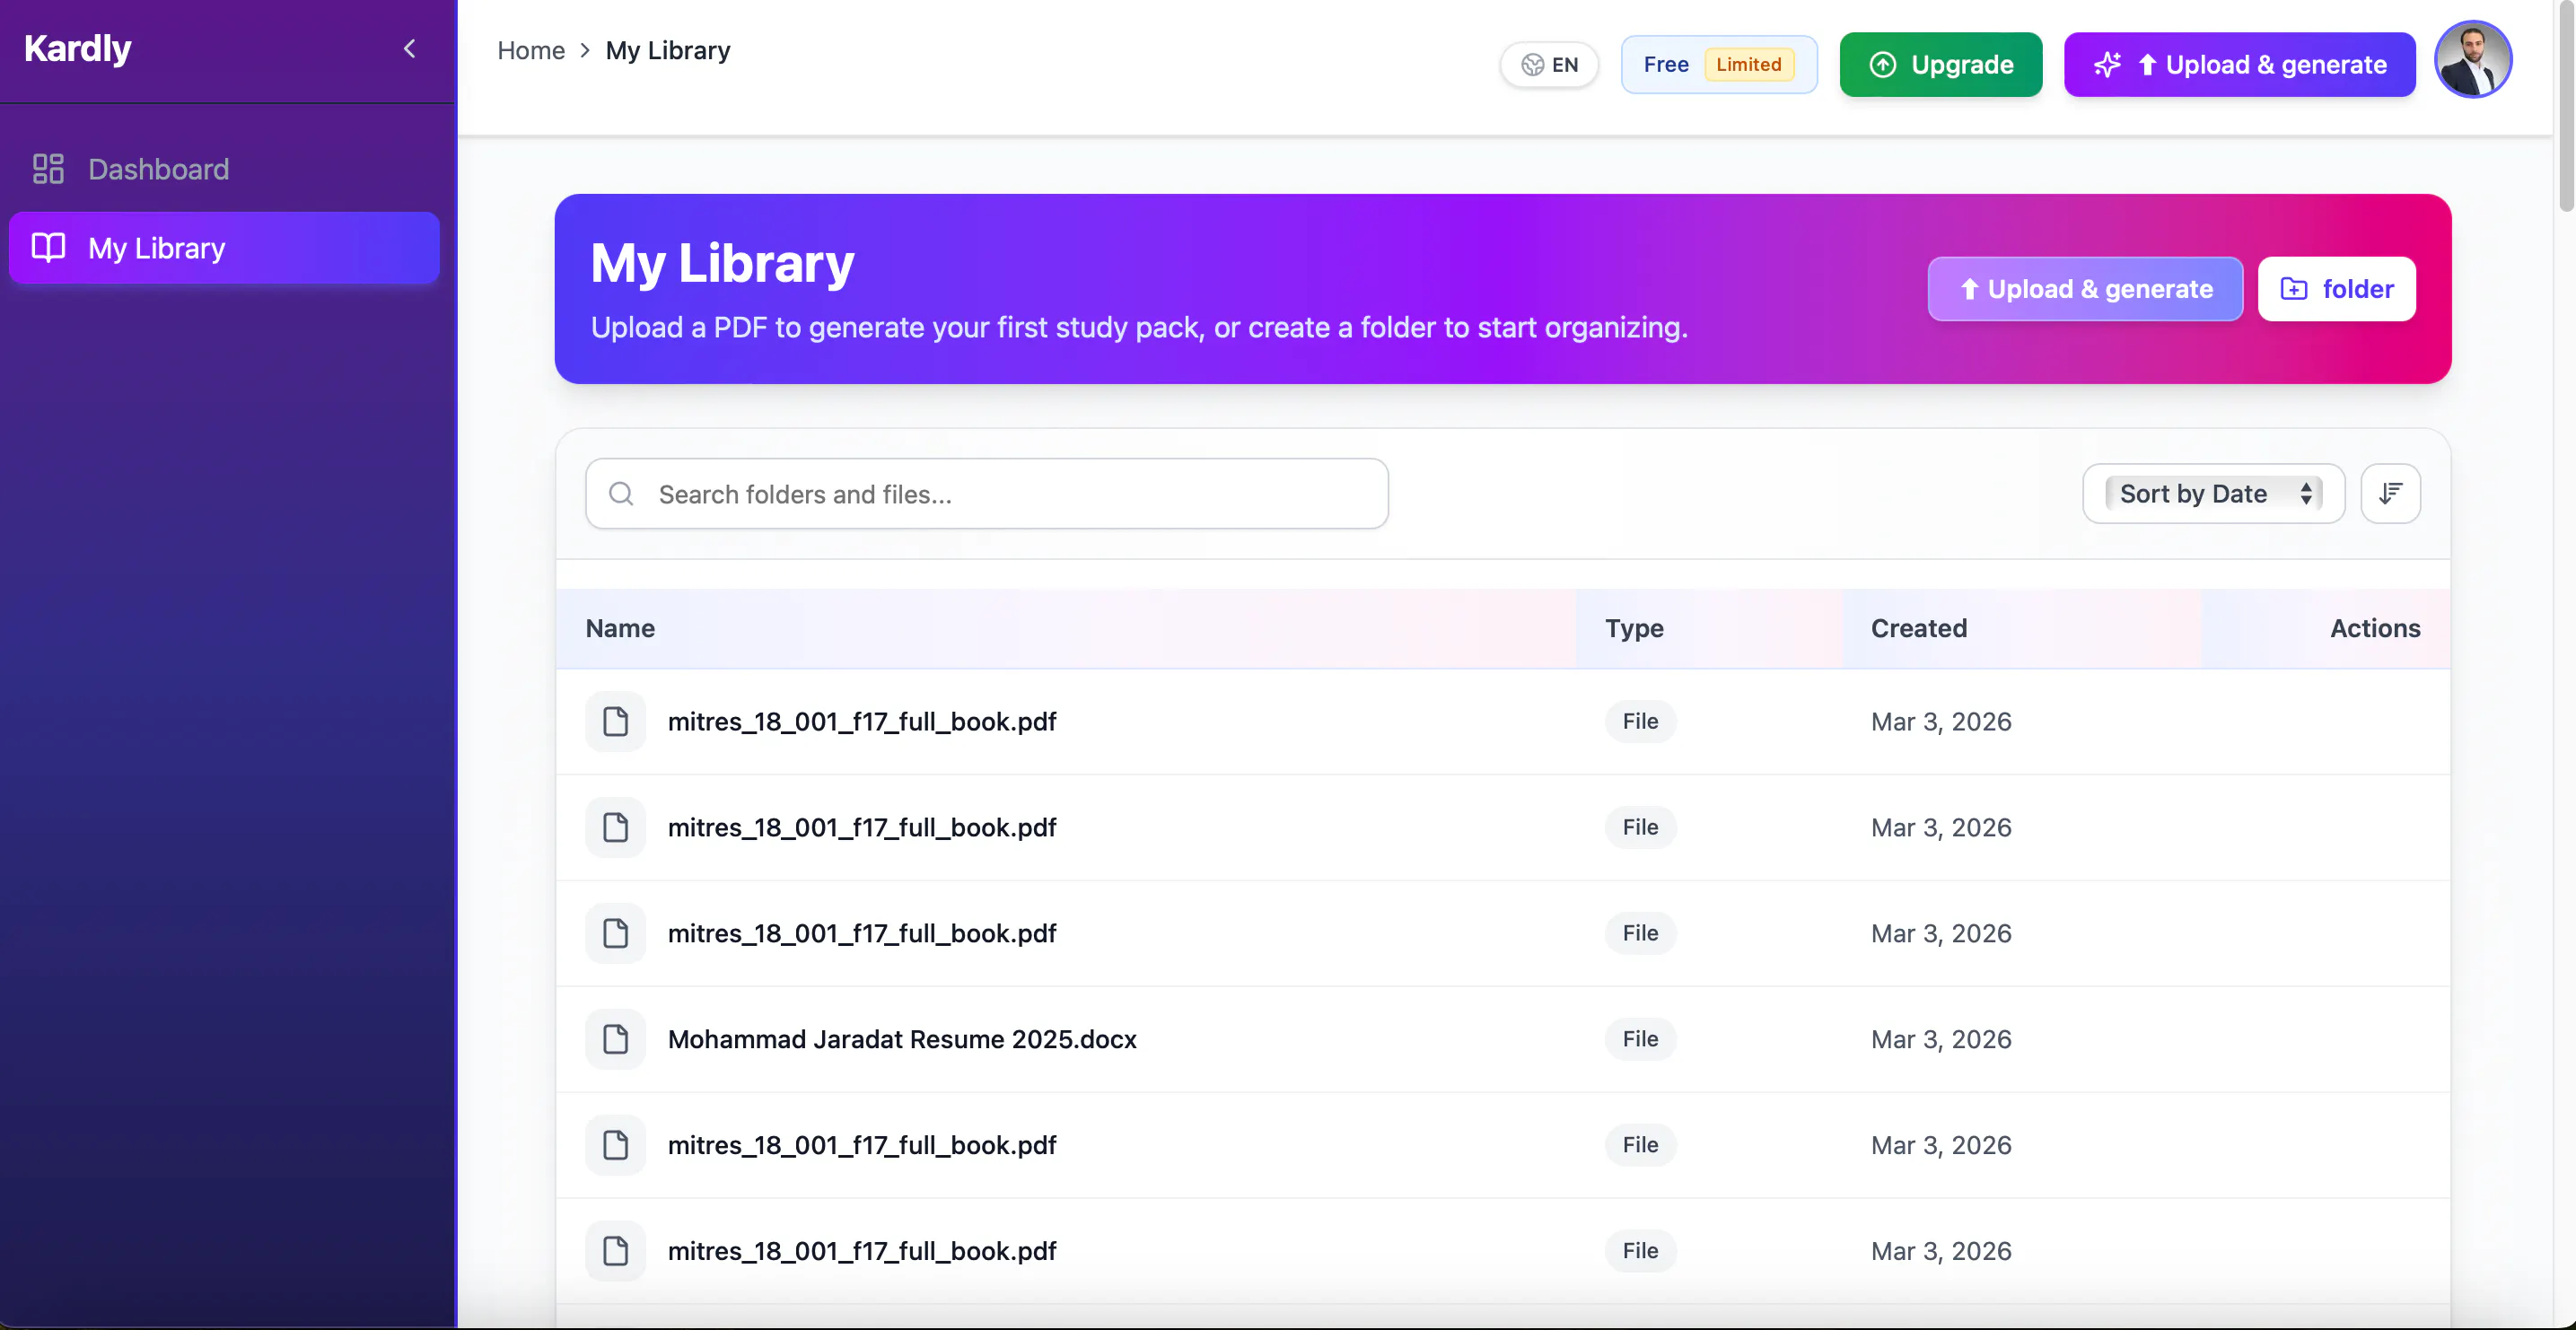This screenshot has width=2576, height=1330.
Task: Open Mohammad Jaradat Resume 2025.docx
Action: coord(902,1039)
